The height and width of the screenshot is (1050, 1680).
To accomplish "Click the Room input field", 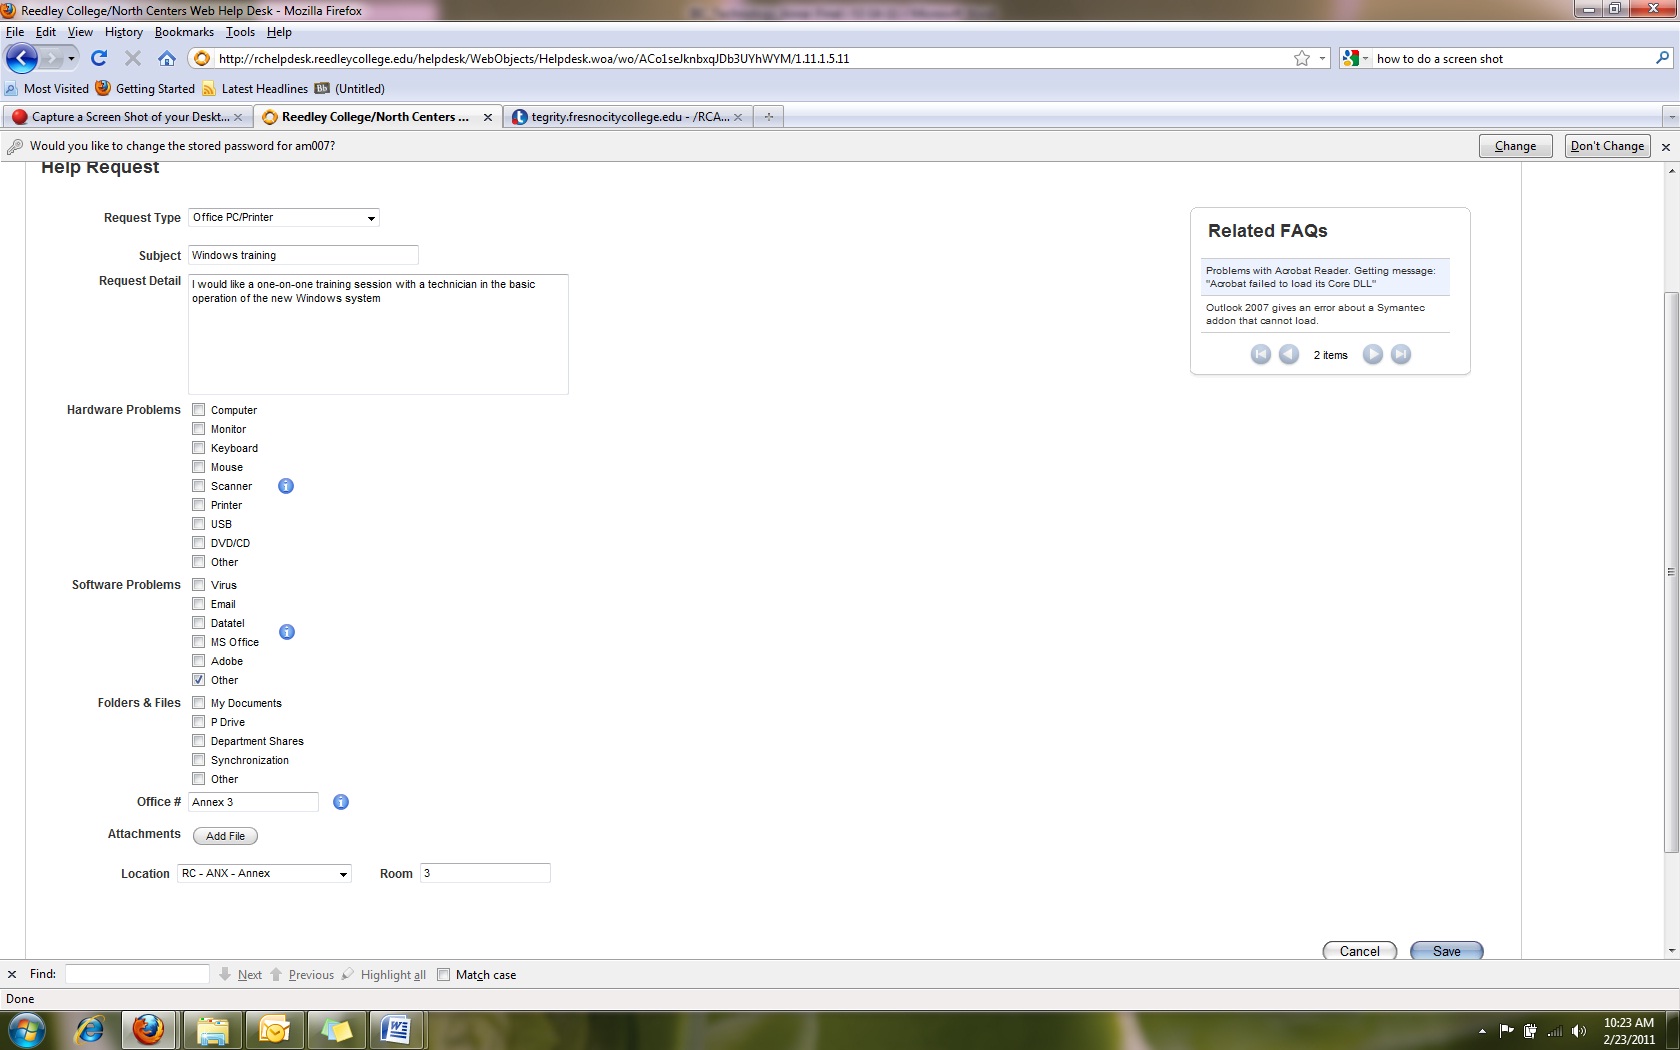I will point(485,873).
